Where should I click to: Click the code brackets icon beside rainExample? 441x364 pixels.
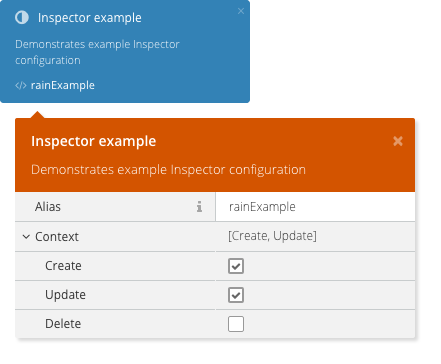click(x=21, y=86)
